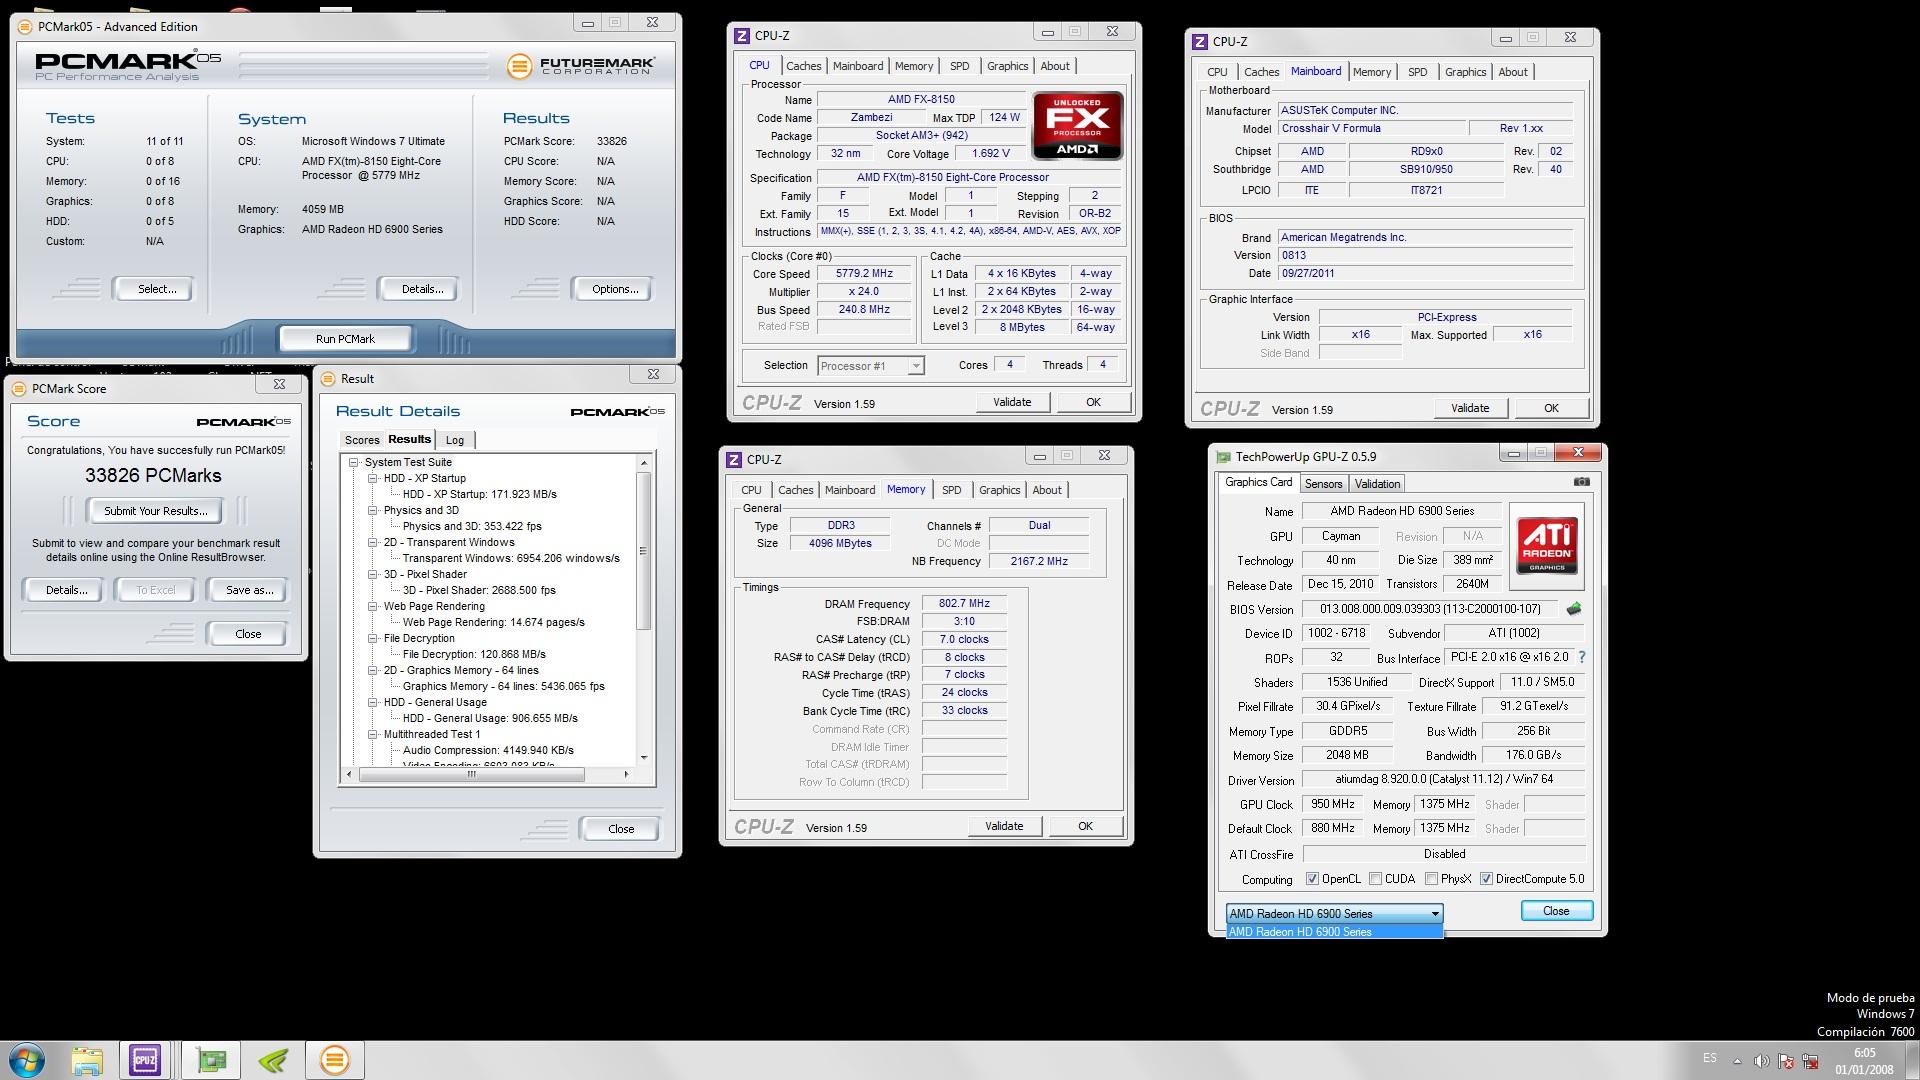This screenshot has height=1080, width=1920.
Task: Open the Processor #1 selection dropdown
Action: coord(870,366)
